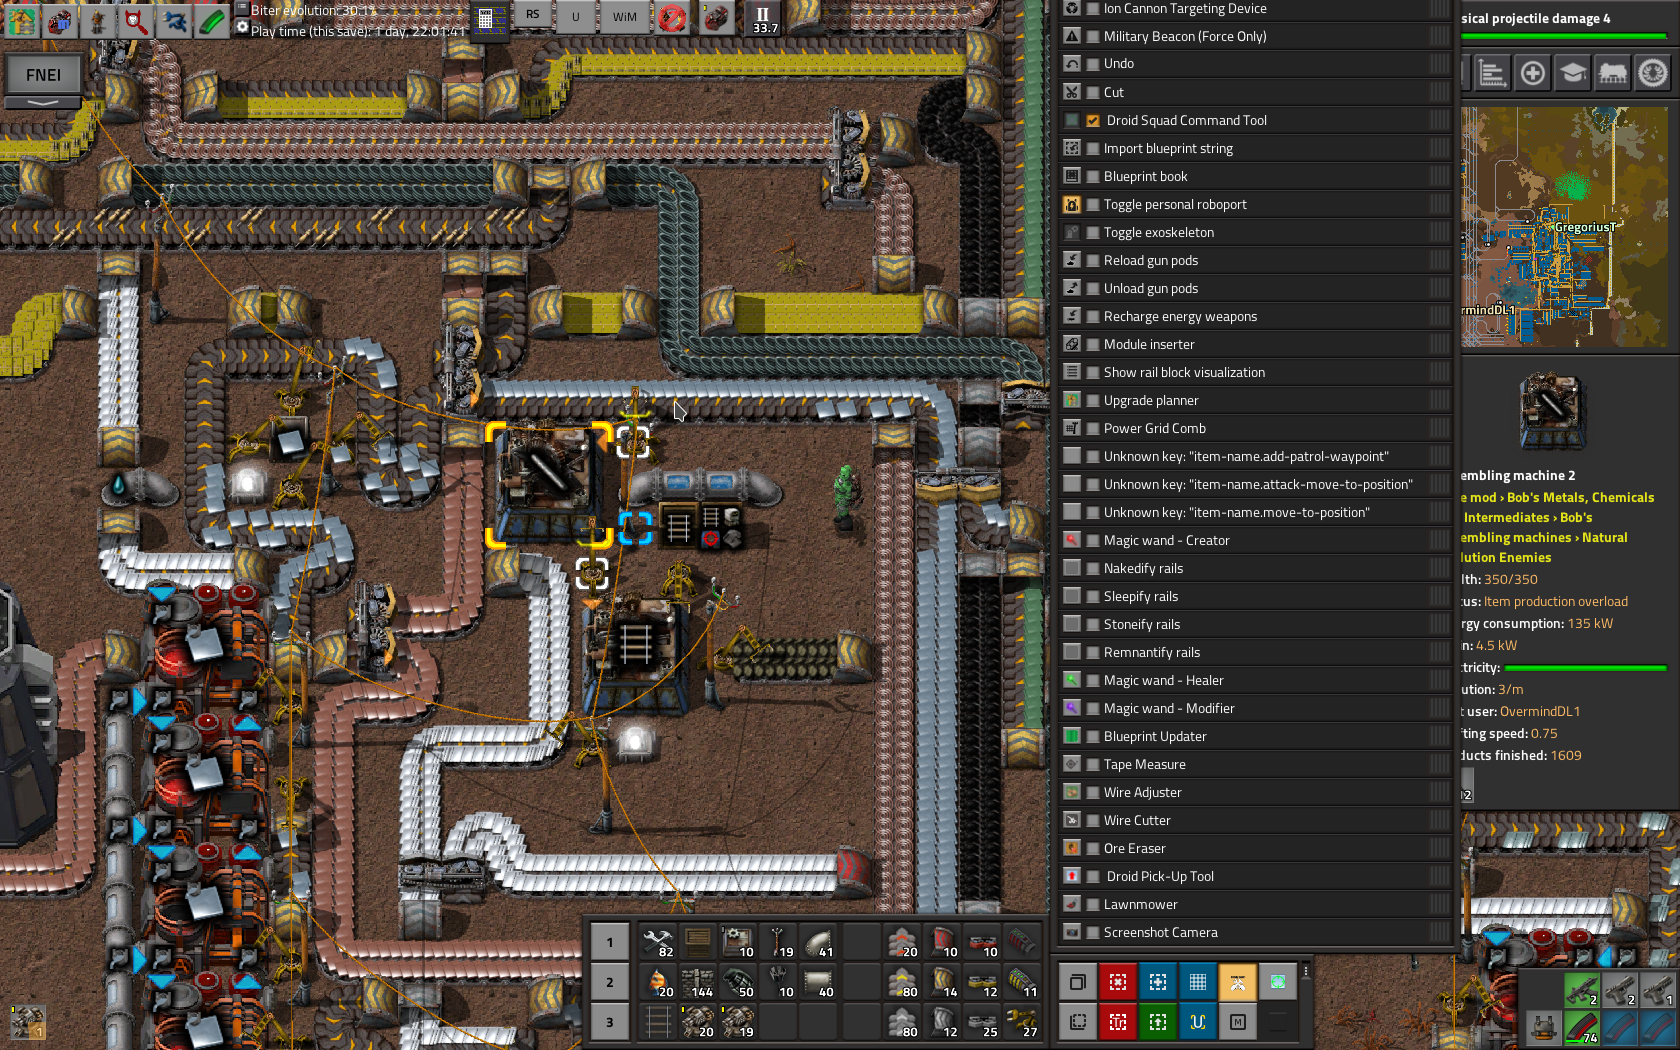Open the trains overview button
This screenshot has width=1680, height=1050.
click(x=1612, y=73)
